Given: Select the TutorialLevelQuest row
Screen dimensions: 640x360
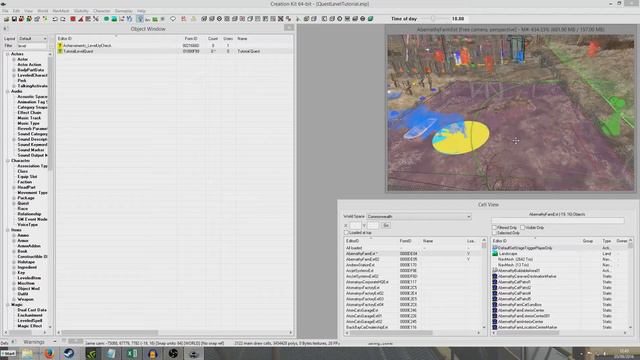Looking at the screenshot, I should tap(174, 51).
